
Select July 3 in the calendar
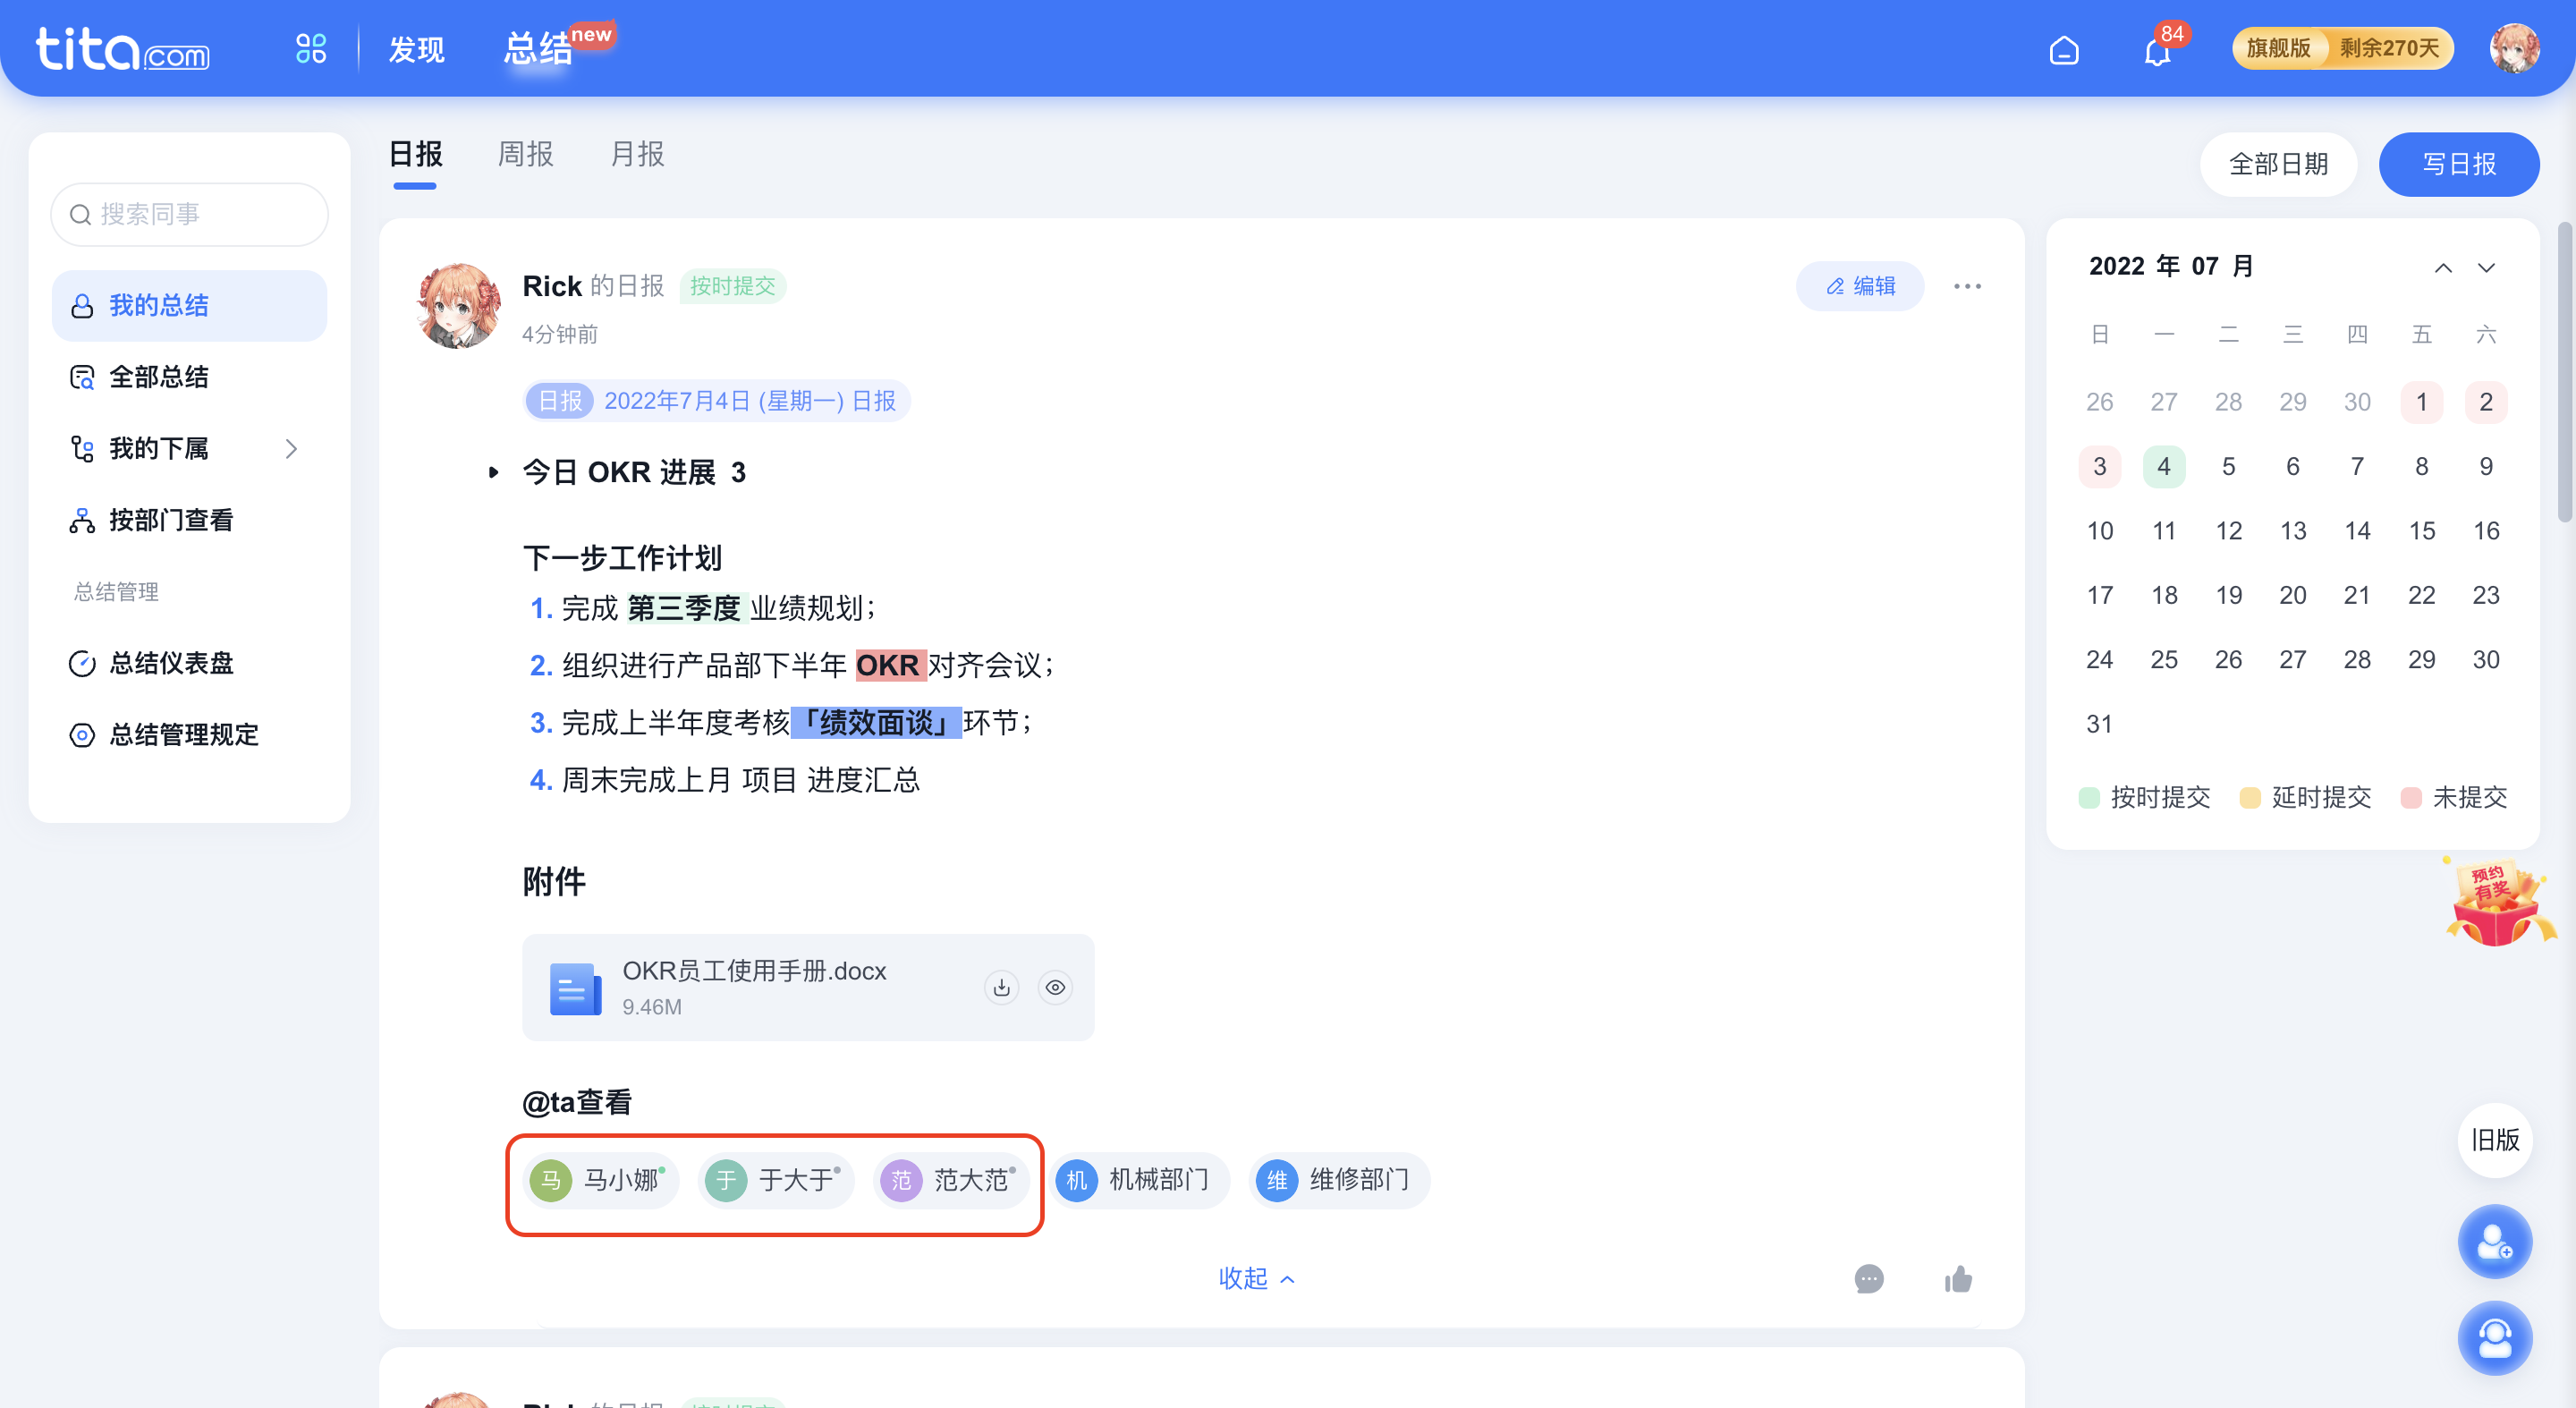[2099, 466]
